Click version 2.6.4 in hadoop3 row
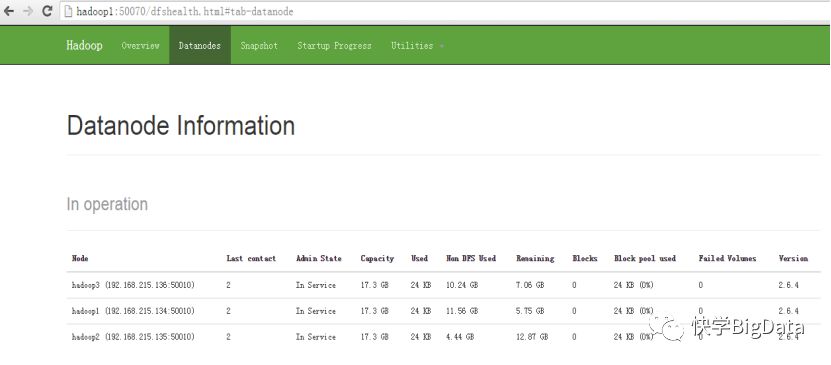Screen dimensions: 831x365 (789, 285)
